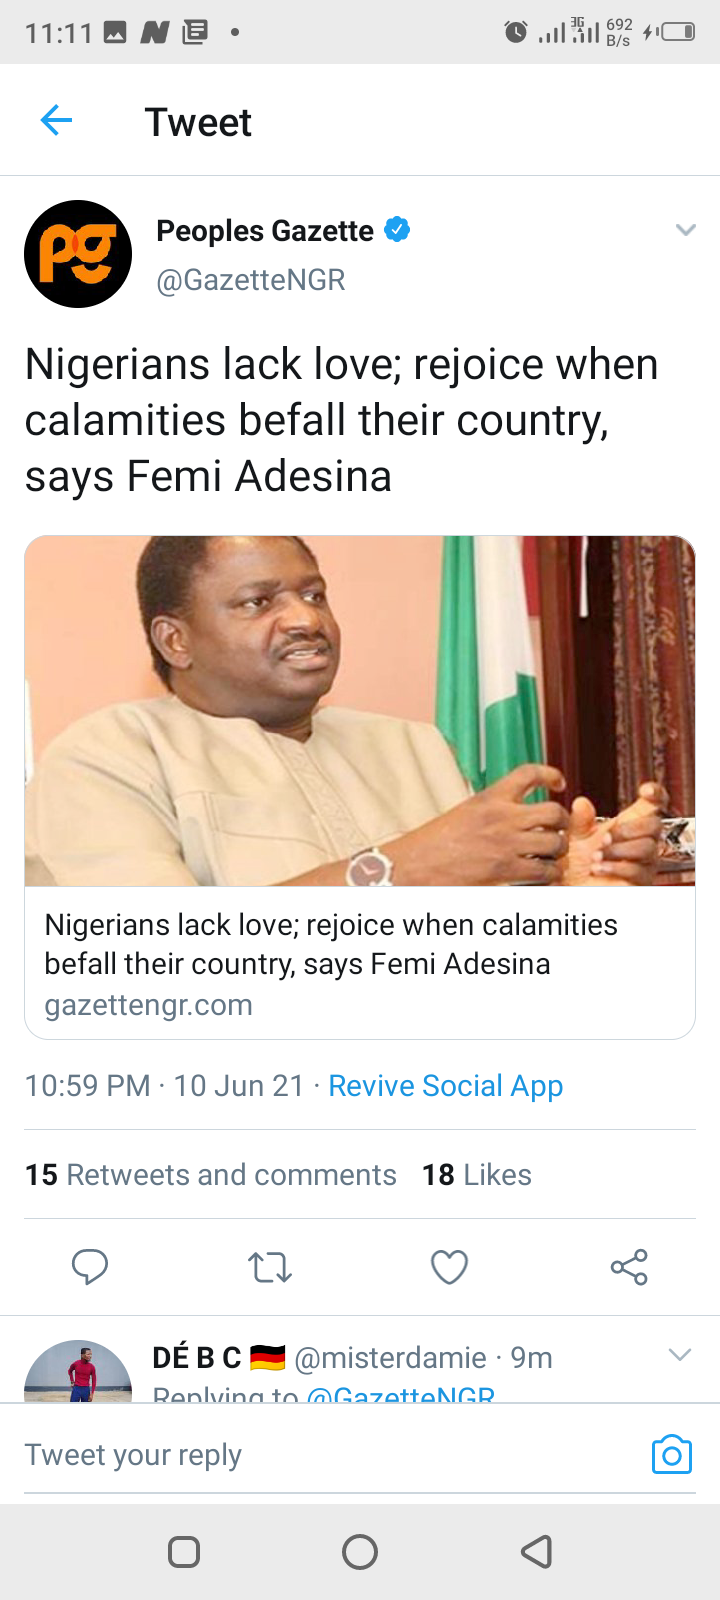Open @GazetteNGR handle

coord(251,280)
